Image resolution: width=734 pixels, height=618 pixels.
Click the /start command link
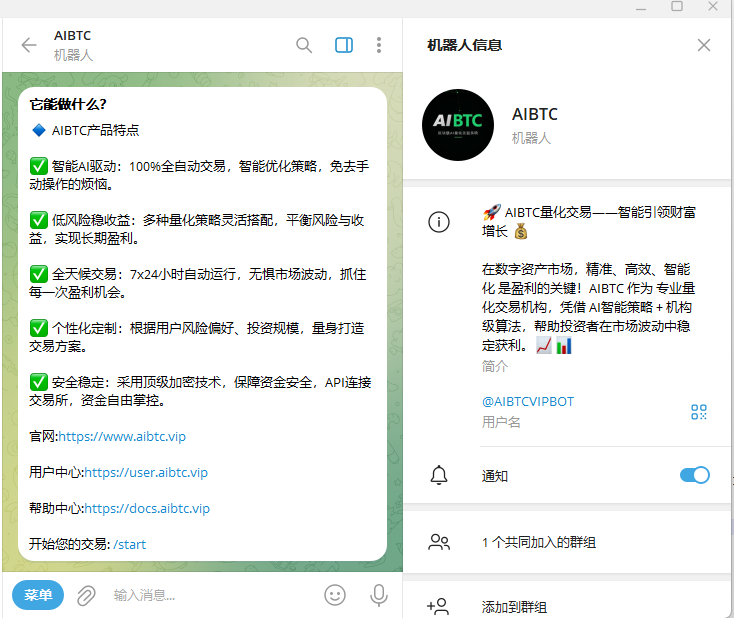130,545
